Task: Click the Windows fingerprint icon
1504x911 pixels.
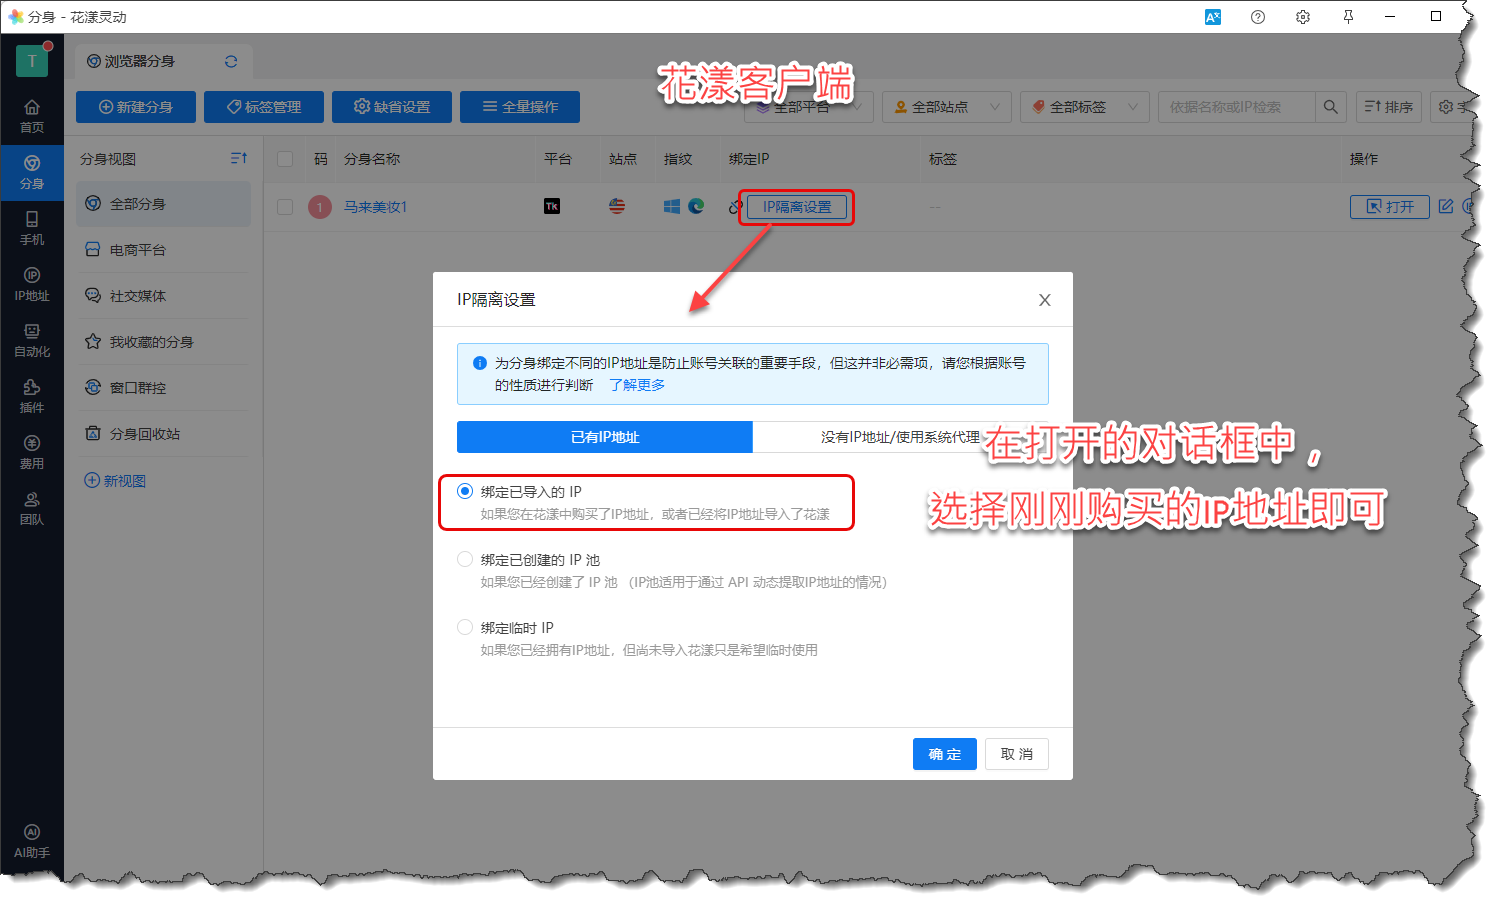Action: click(x=672, y=206)
